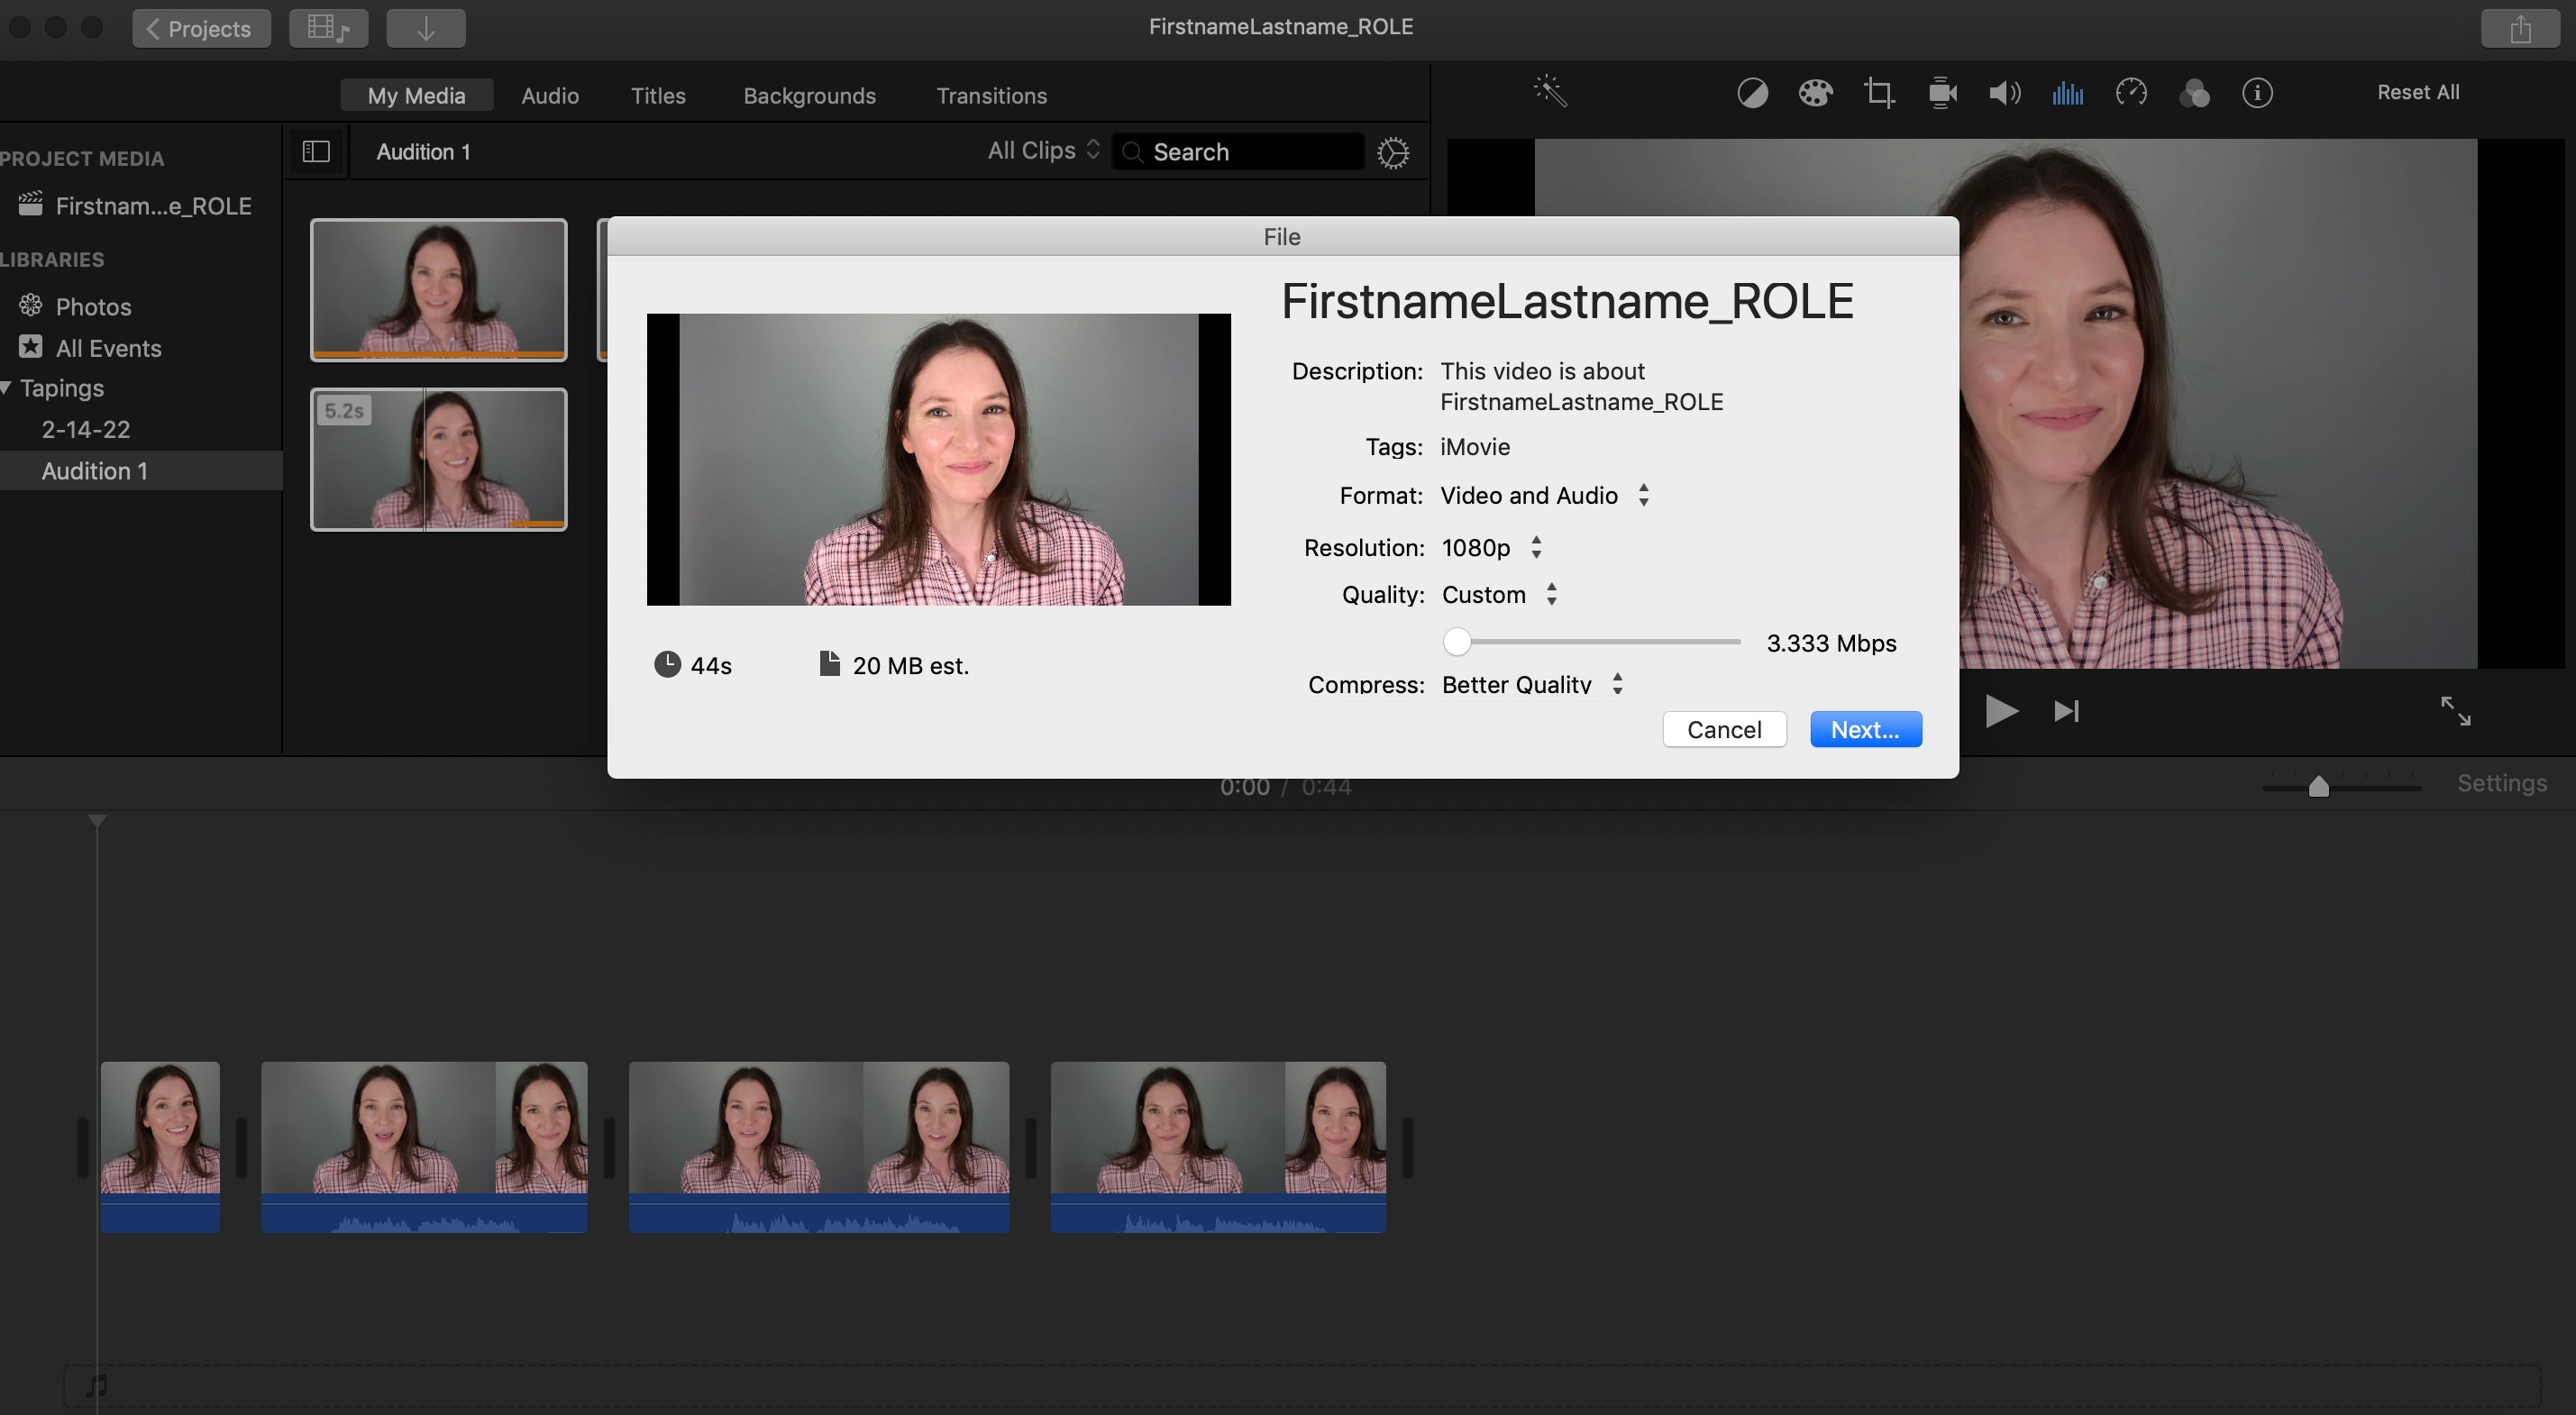
Task: Switch to the Audio tab in media browser
Action: 551,96
